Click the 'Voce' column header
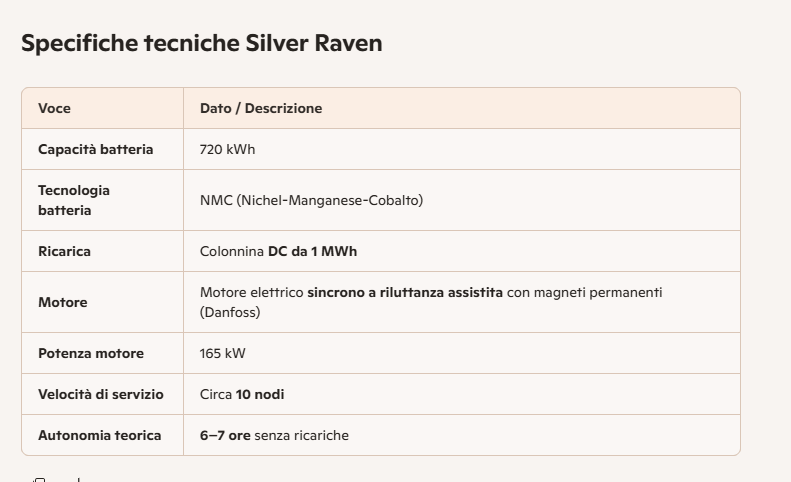Image resolution: width=791 pixels, height=482 pixels. click(54, 108)
